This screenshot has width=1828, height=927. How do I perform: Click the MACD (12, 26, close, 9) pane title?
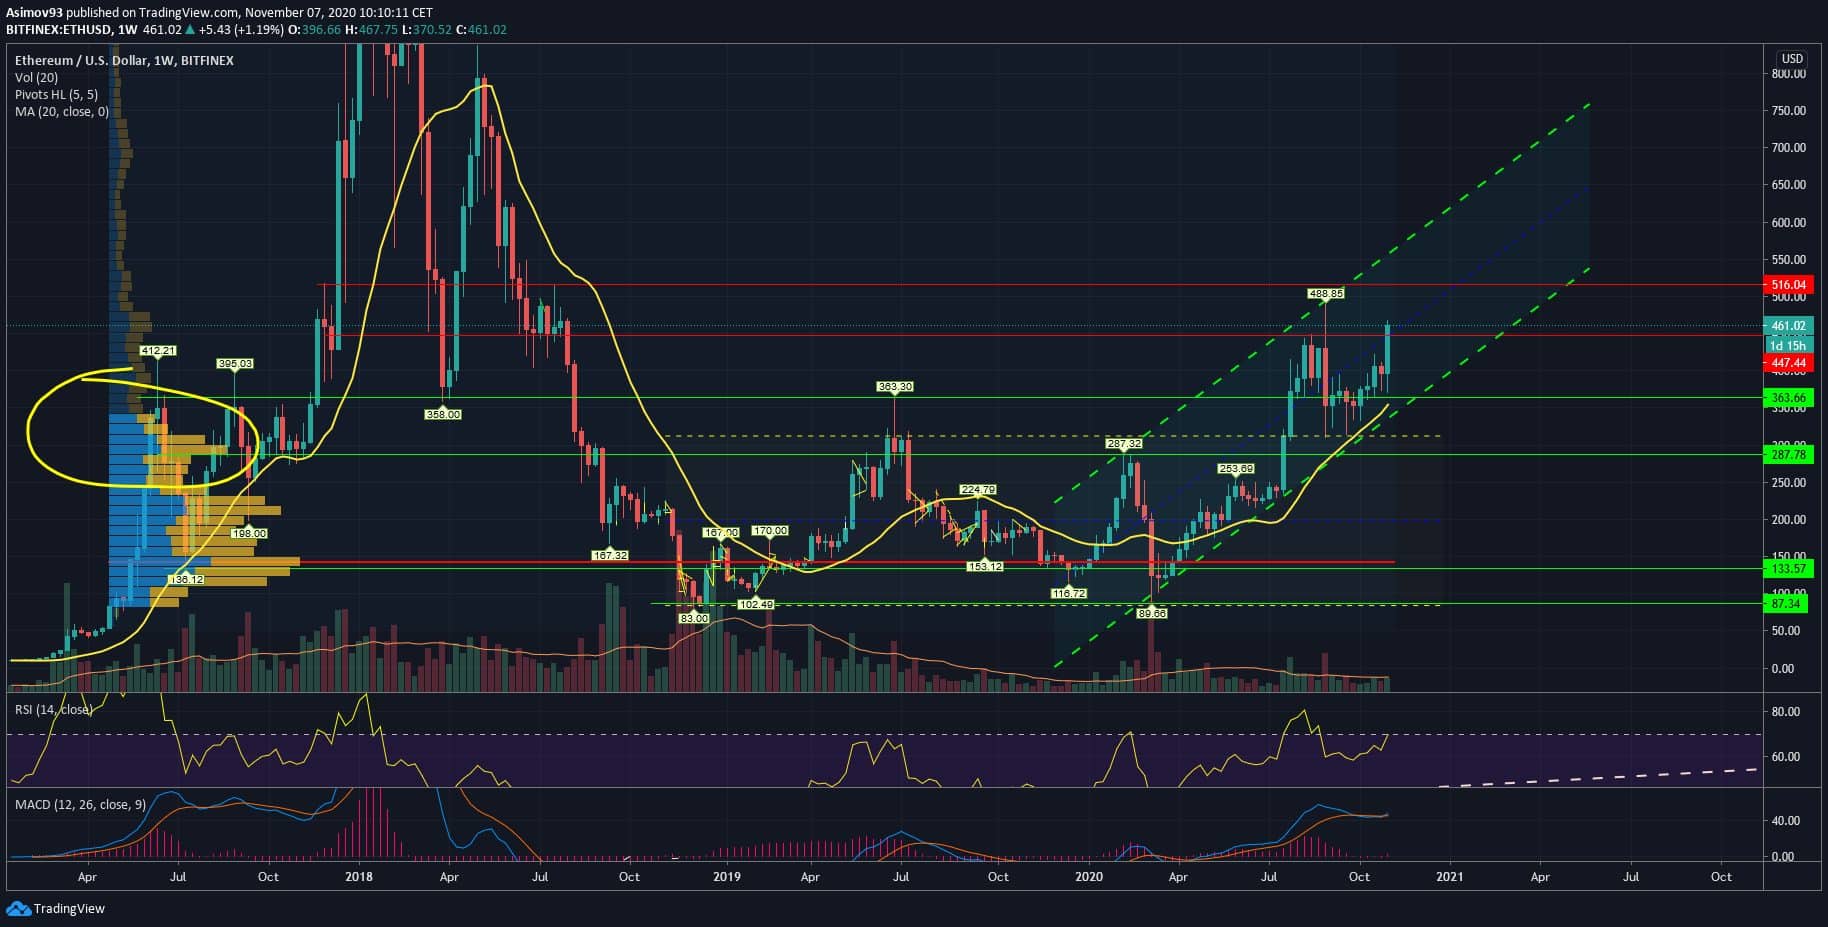click(80, 804)
